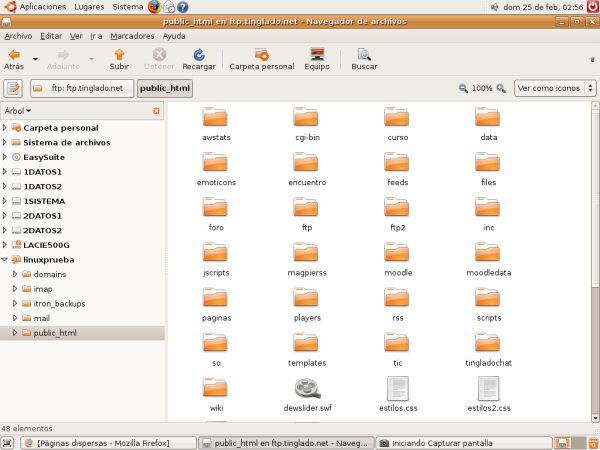Image resolution: width=600 pixels, height=450 pixels.
Task: Open the Atrás history dropdown arrow
Action: pos(35,59)
